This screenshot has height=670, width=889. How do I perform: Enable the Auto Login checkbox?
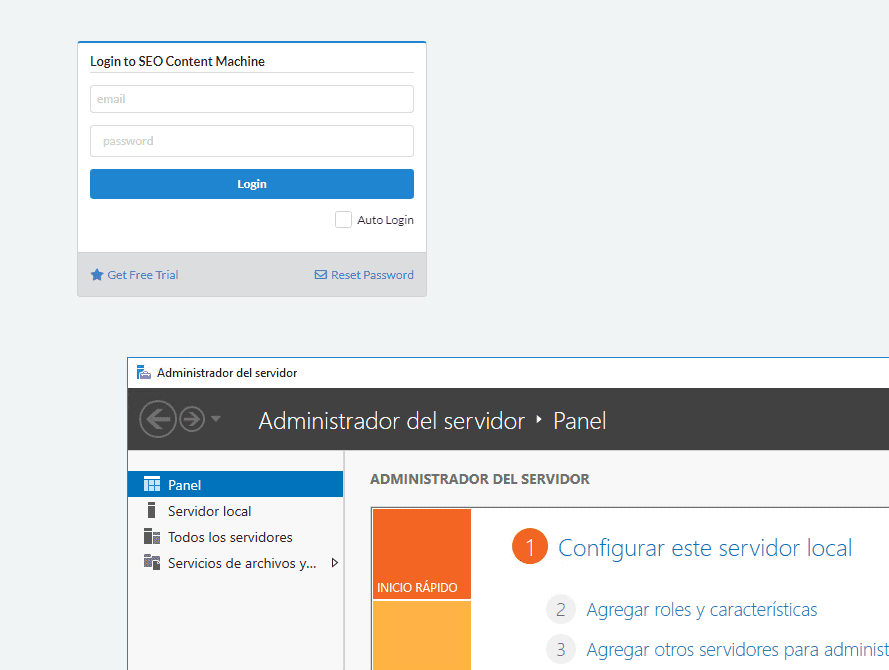tap(343, 219)
